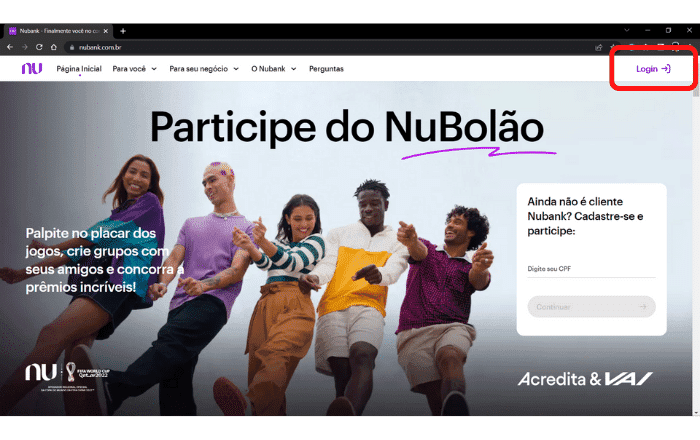Image resolution: width=700 pixels, height=440 pixels.
Task: Select the Nubank browser tab
Action: click(x=58, y=31)
